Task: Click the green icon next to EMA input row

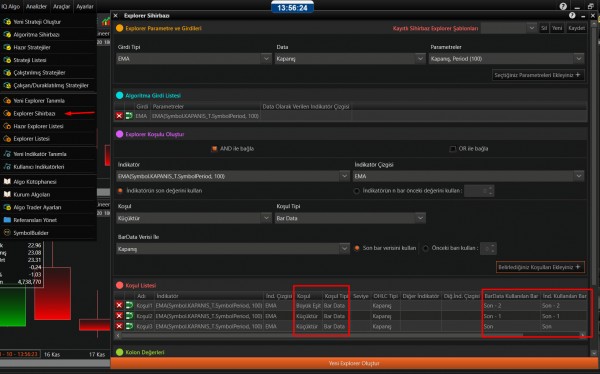Action: point(129,116)
